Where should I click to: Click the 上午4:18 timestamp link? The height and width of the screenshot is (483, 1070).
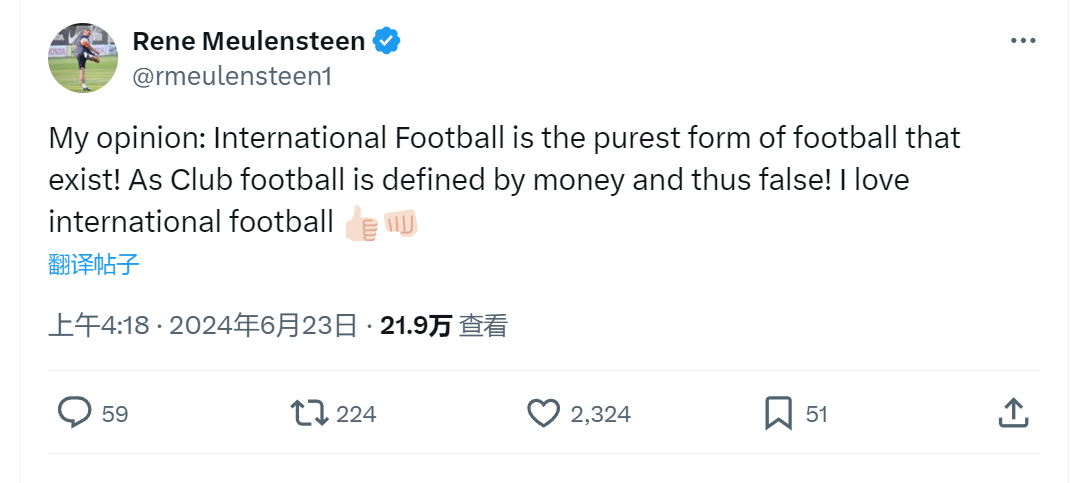pos(99,325)
